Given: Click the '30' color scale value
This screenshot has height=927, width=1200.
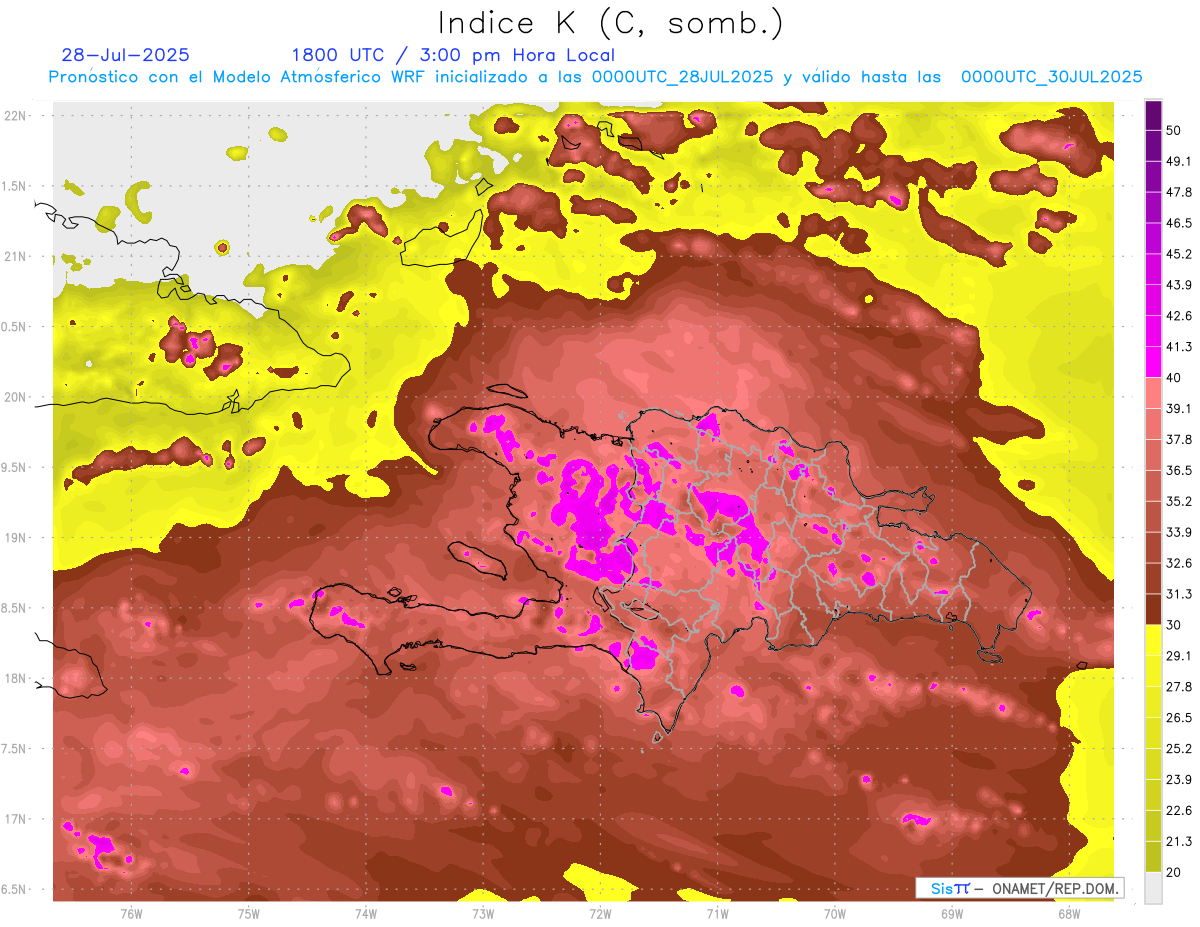Looking at the screenshot, I should coord(1174,625).
